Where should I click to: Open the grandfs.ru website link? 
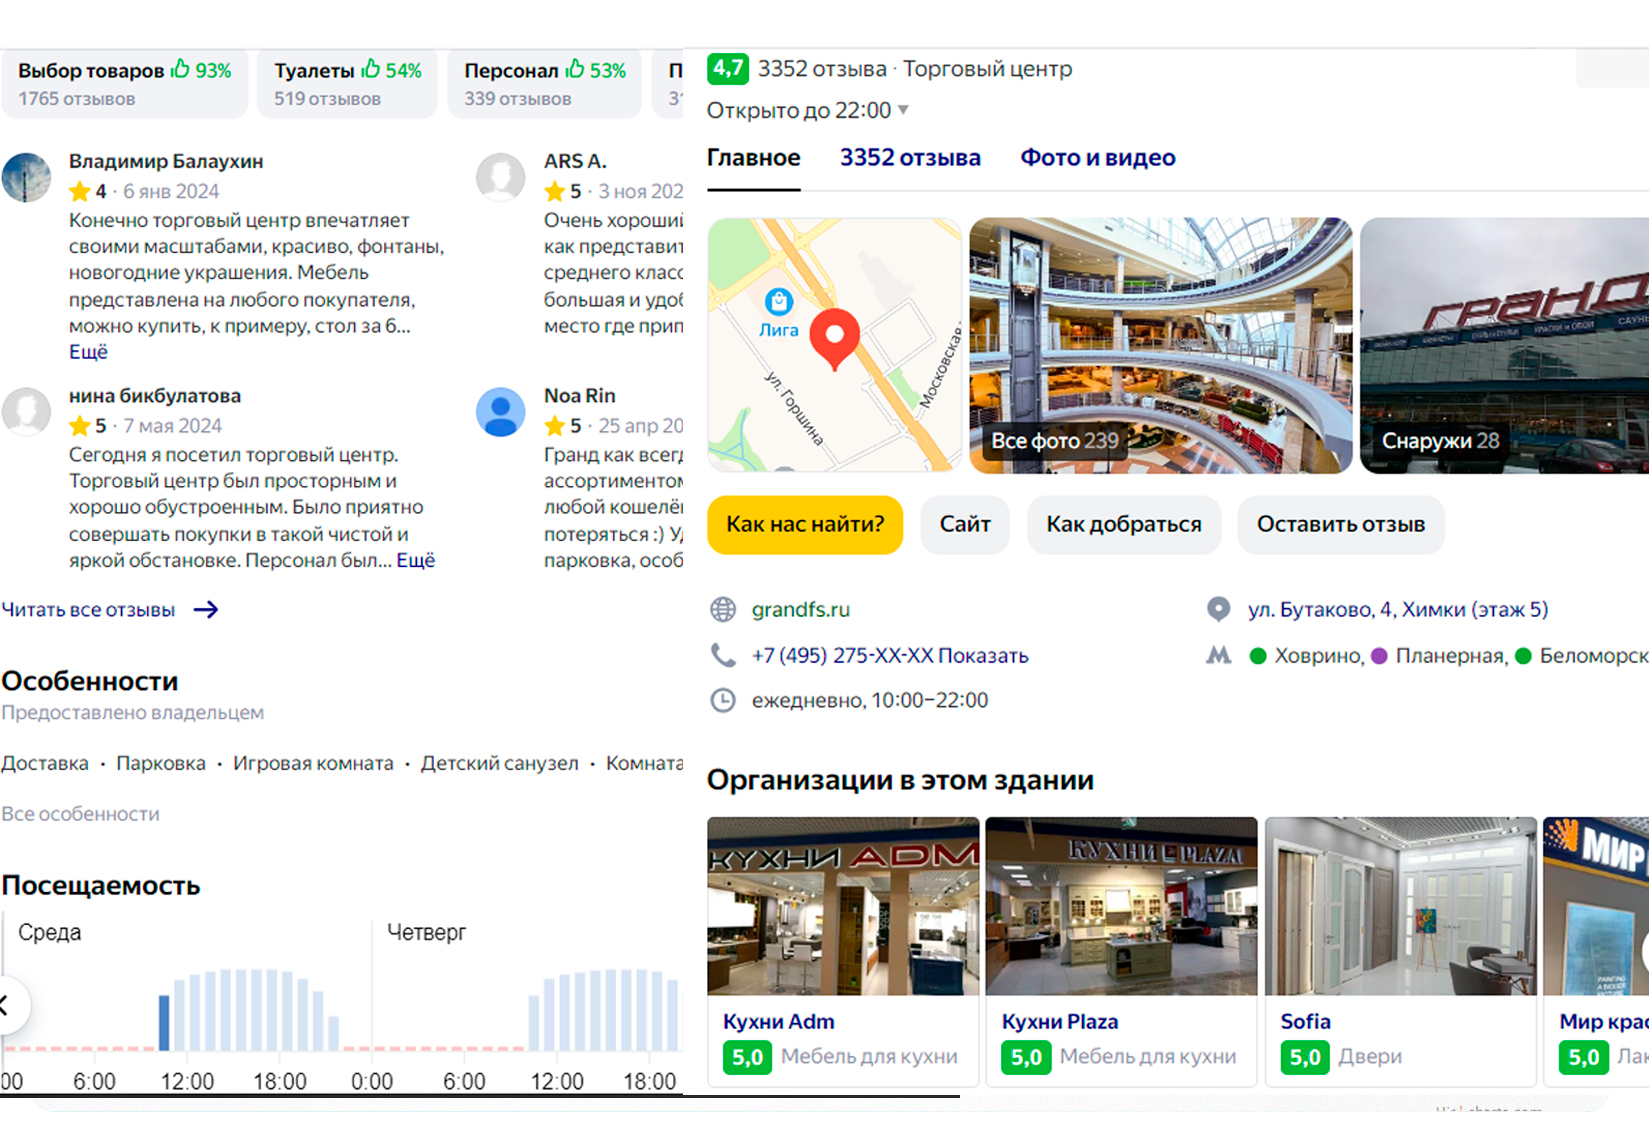click(x=801, y=609)
